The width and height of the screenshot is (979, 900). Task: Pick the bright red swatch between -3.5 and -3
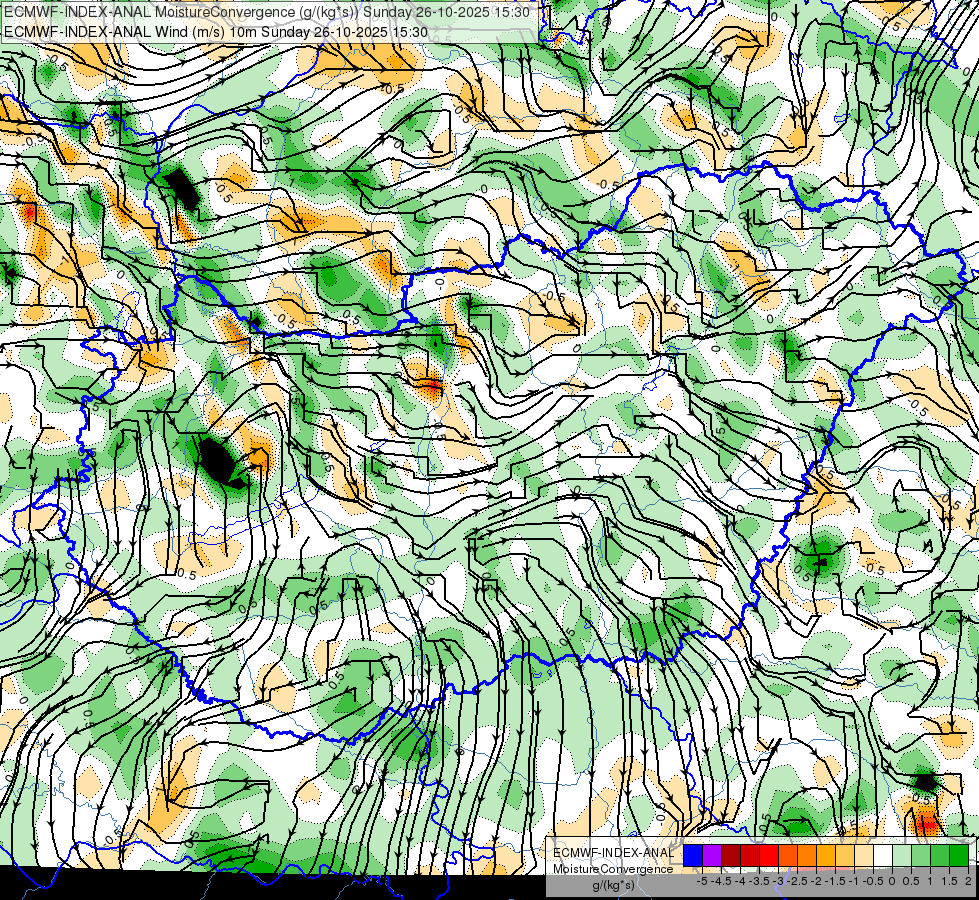click(x=769, y=856)
